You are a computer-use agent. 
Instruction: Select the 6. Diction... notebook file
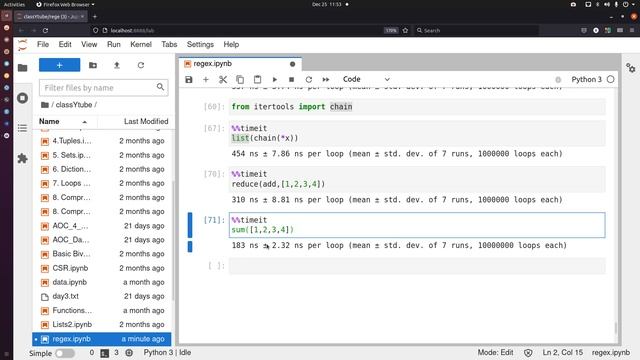(x=102, y=169)
